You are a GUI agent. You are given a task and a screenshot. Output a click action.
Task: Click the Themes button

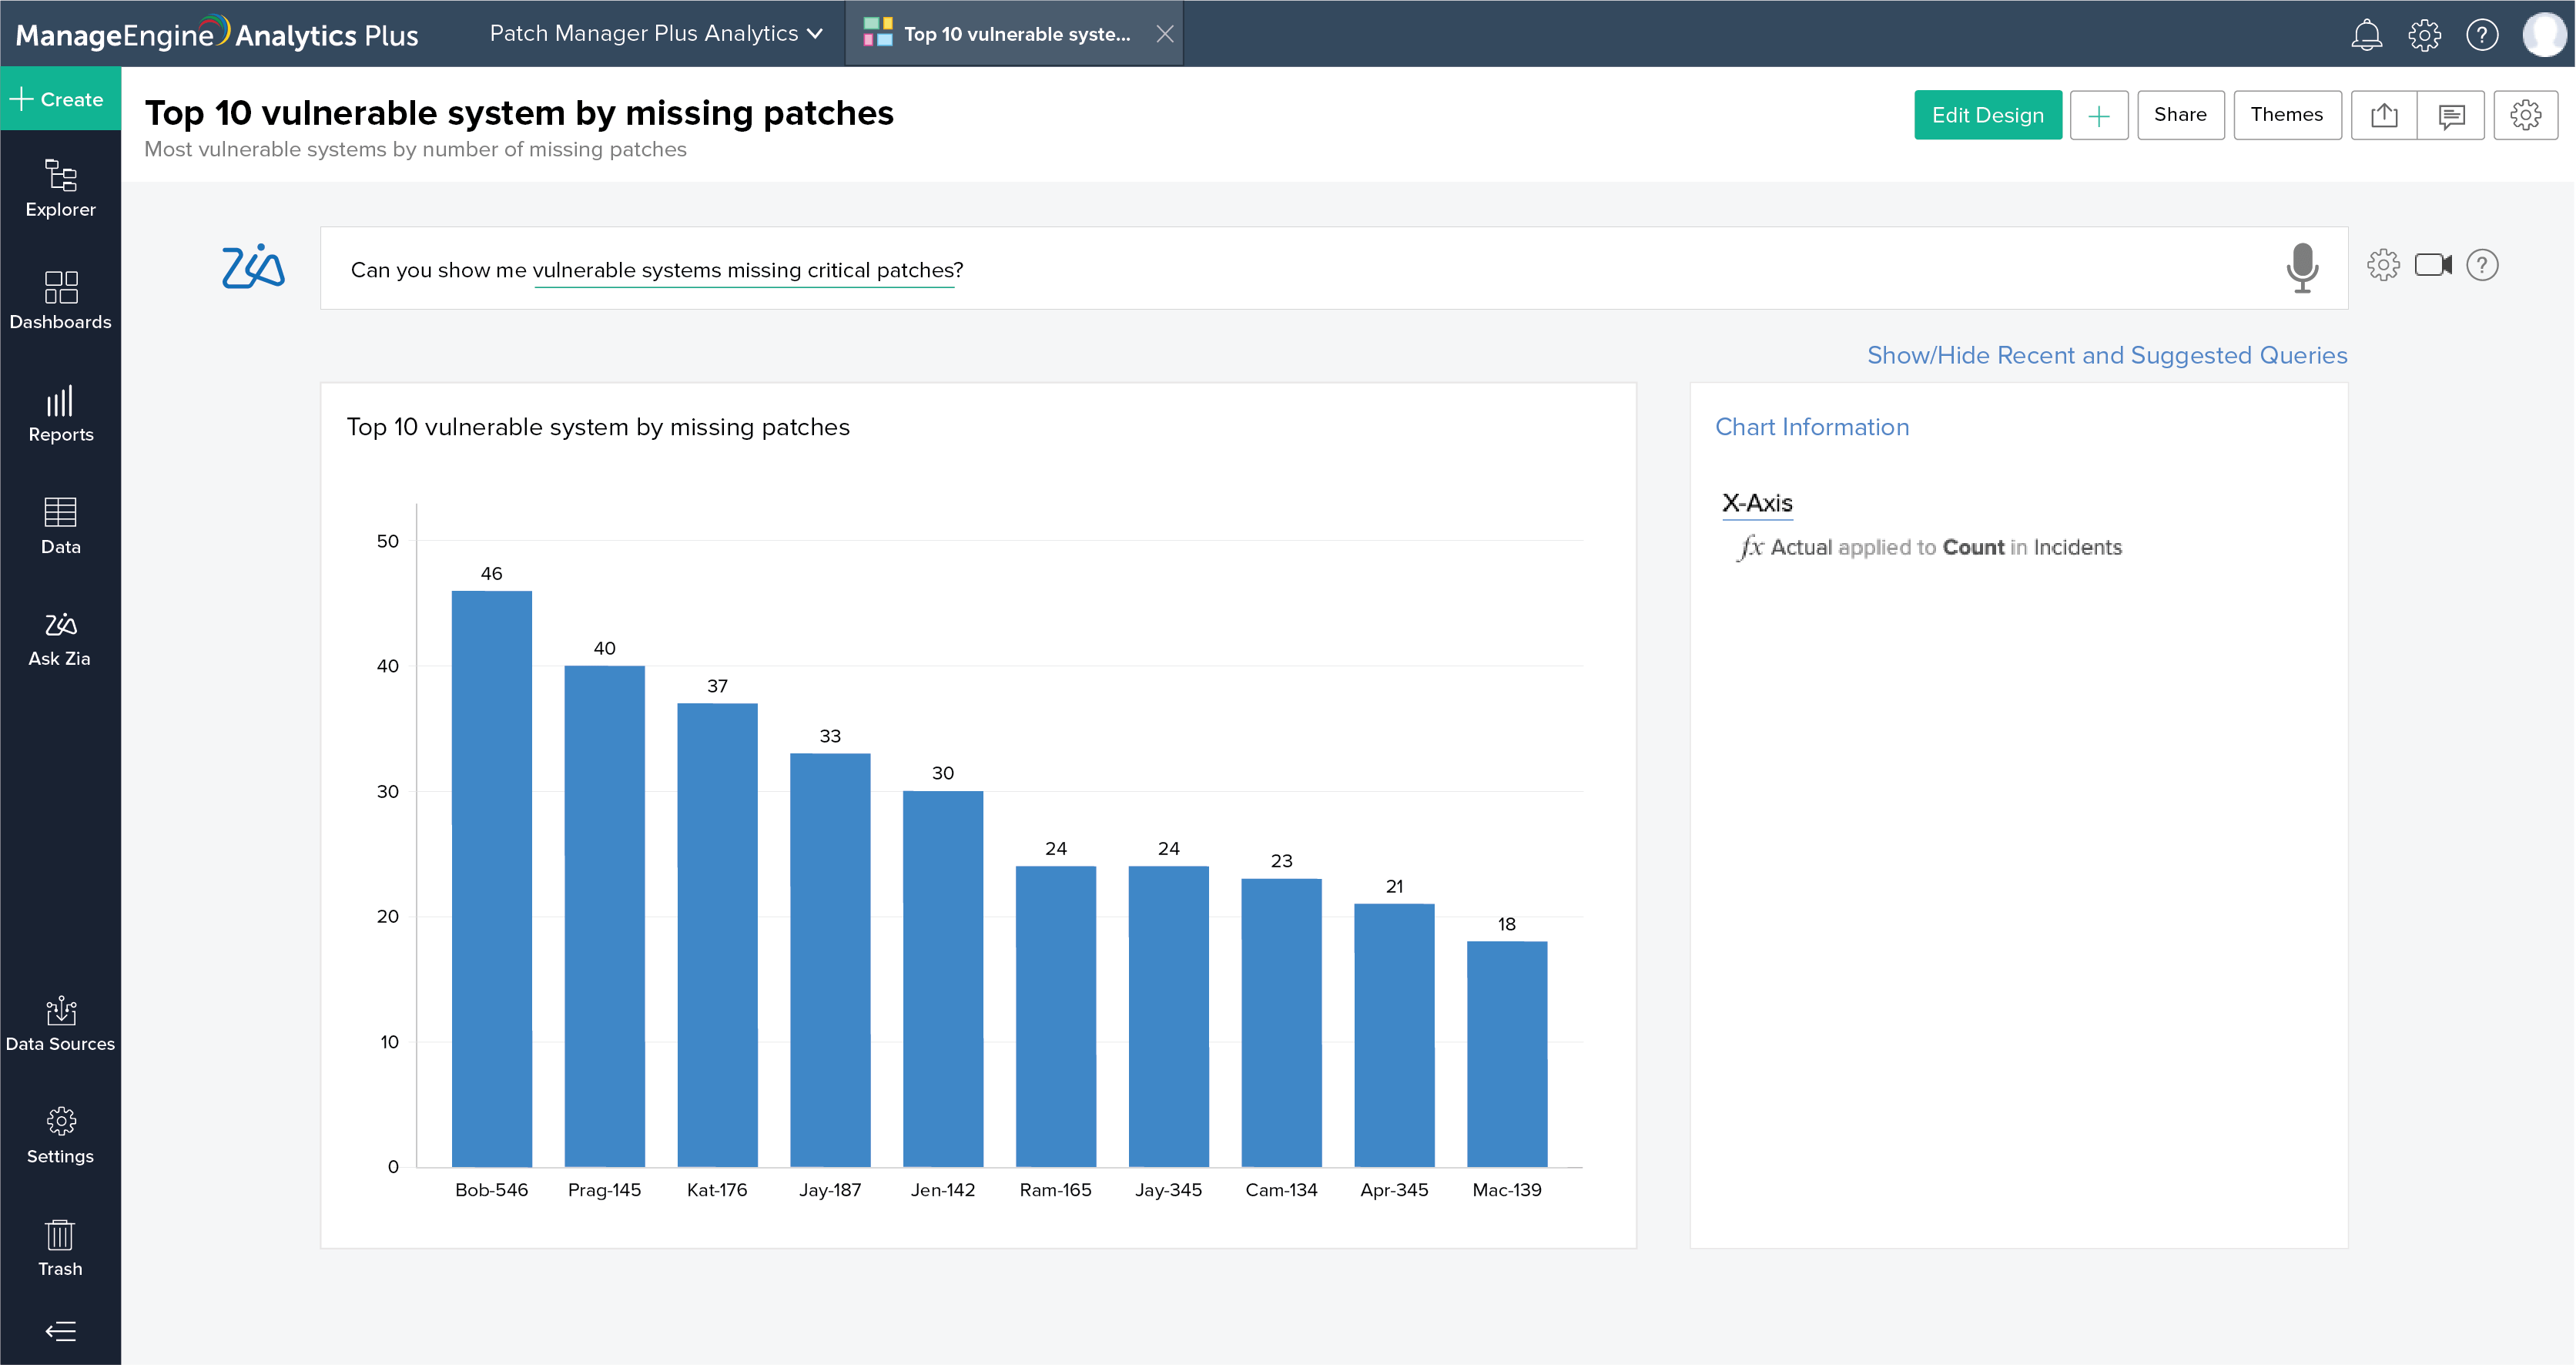click(2286, 115)
